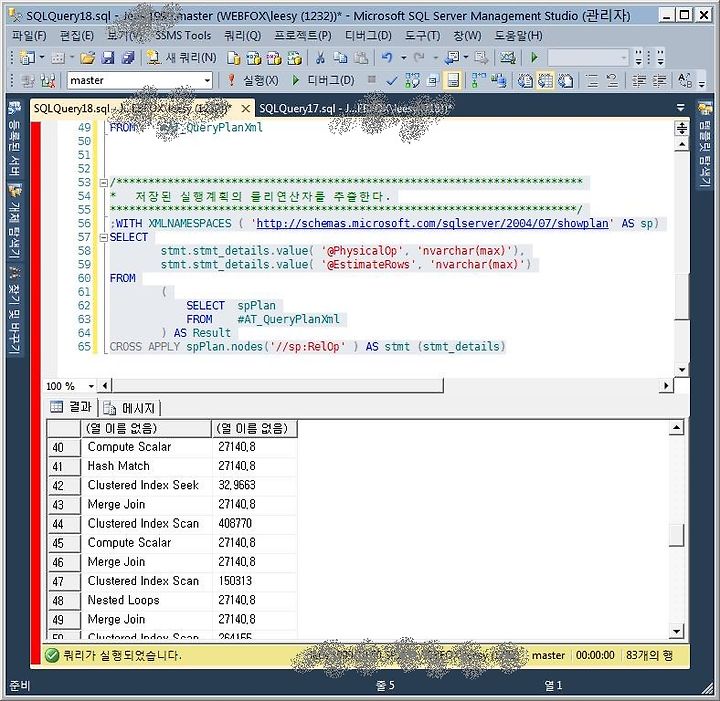Open the Navigate Backward dropdown arrow
The width and height of the screenshot is (720, 701).
pyautogui.click(x=465, y=57)
